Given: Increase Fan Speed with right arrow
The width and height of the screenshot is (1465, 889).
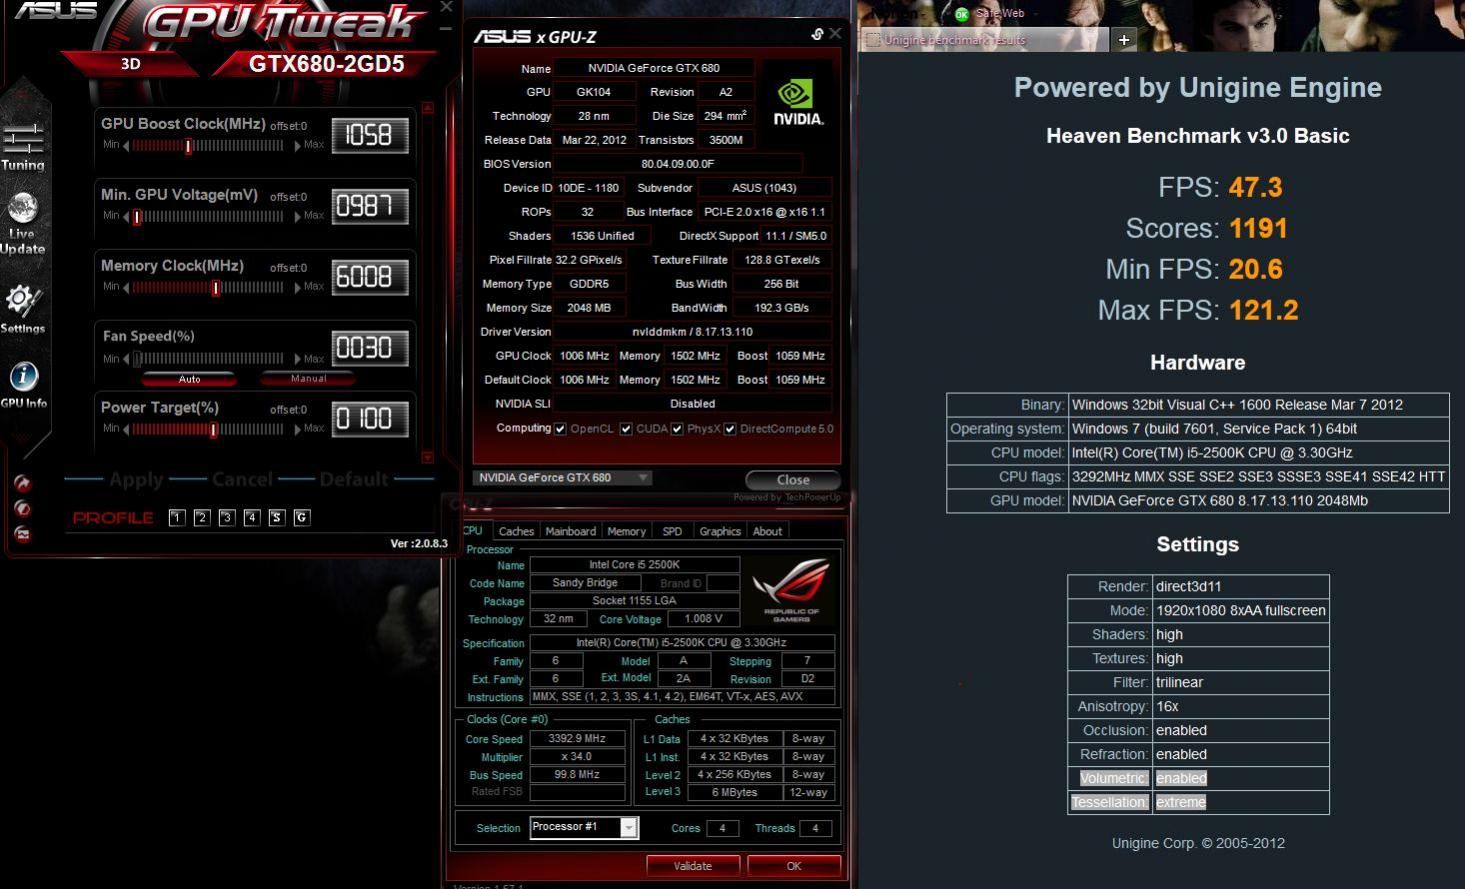Looking at the screenshot, I should pos(297,358).
